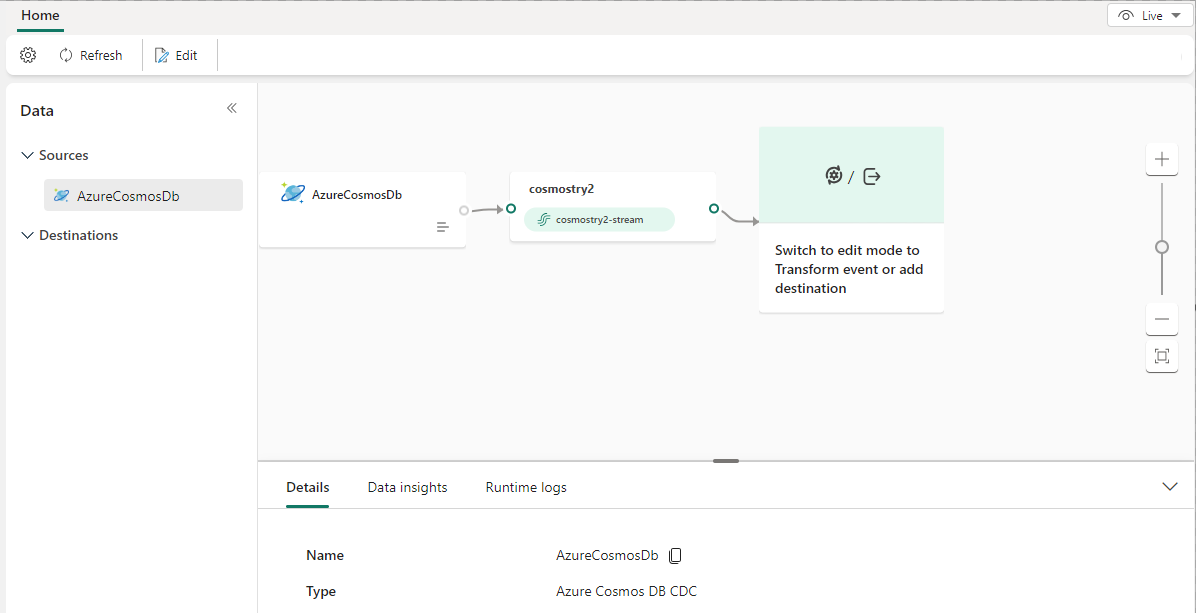Click the Edit button
Screen dimensions: 1196x613
179,55
